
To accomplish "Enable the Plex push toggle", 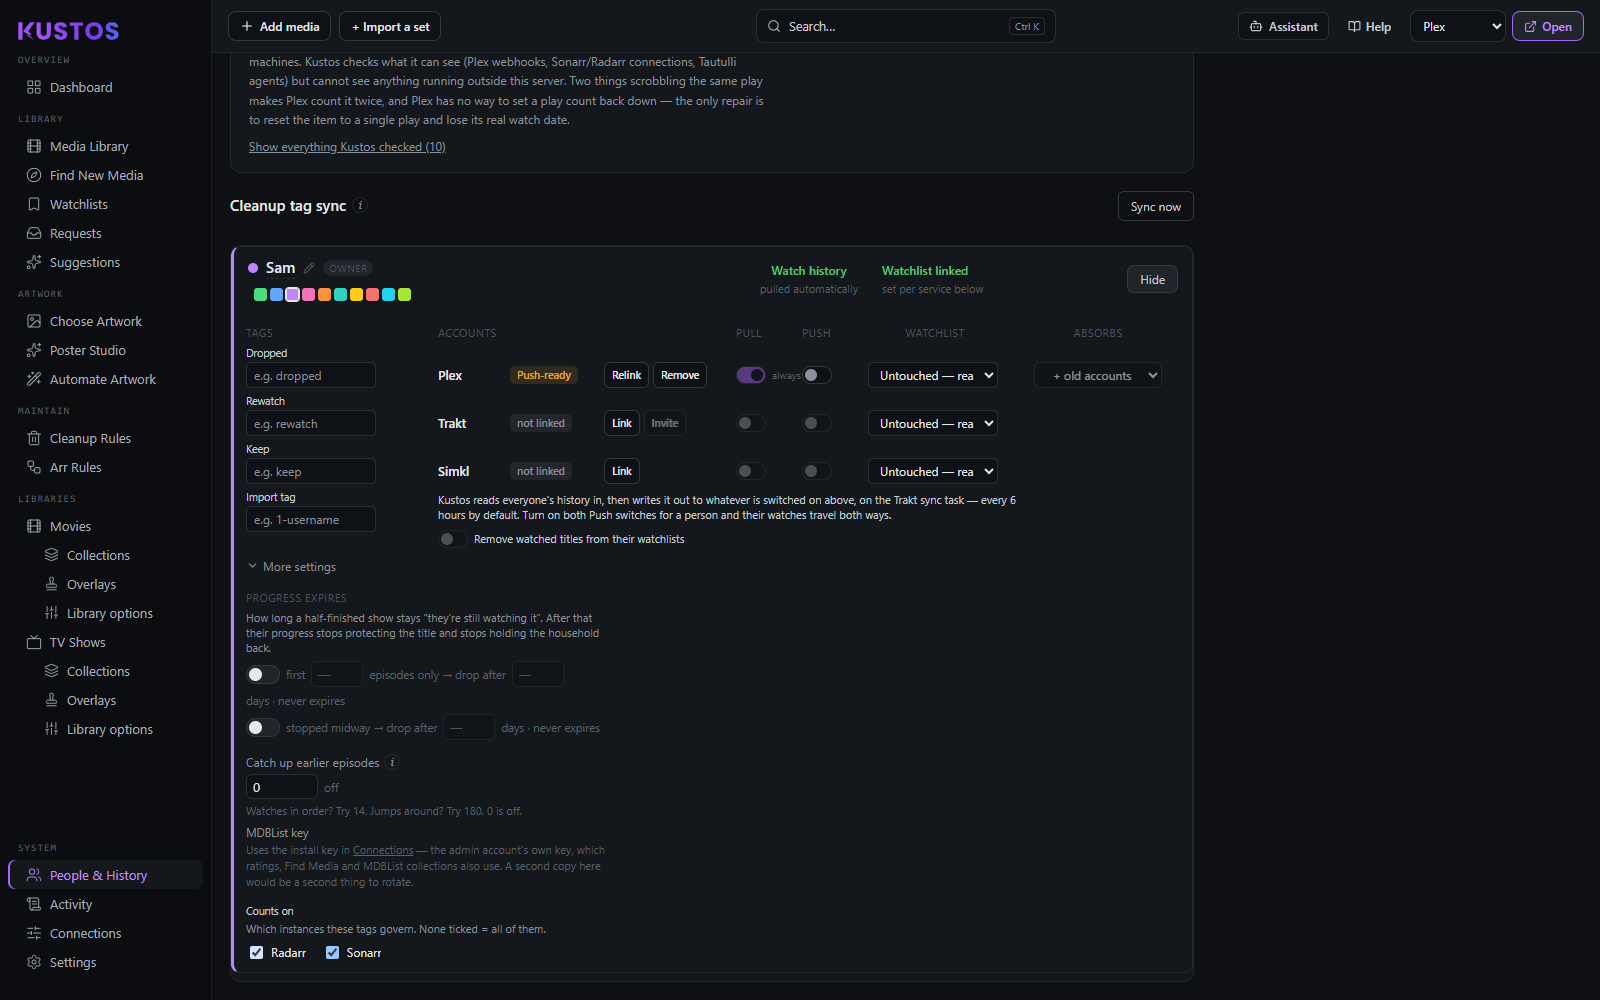I will click(817, 375).
